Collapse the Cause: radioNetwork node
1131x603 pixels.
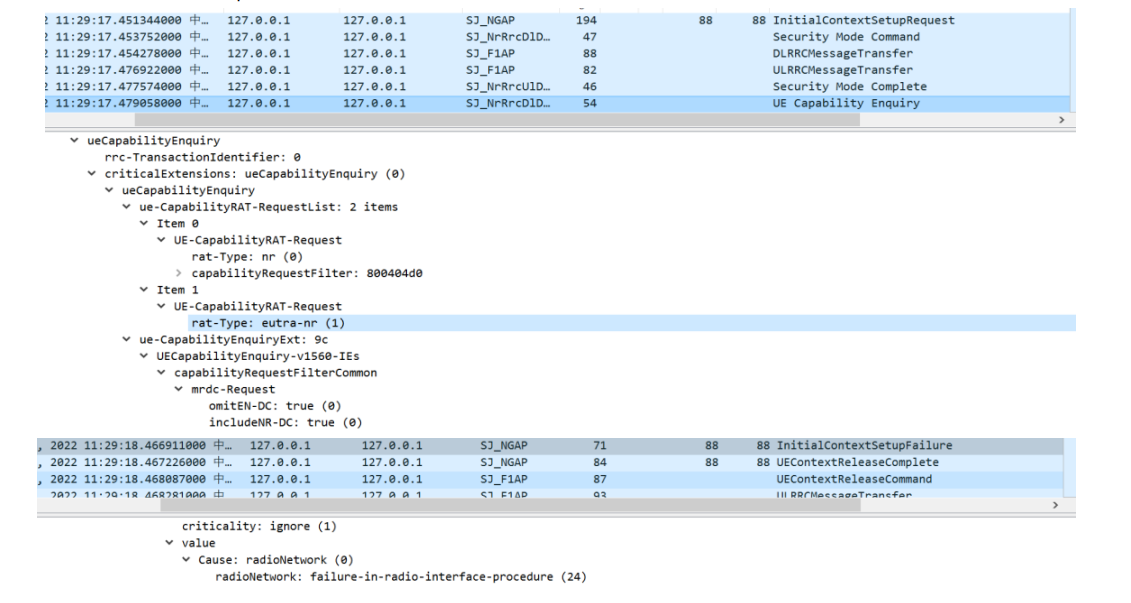[x=187, y=559]
